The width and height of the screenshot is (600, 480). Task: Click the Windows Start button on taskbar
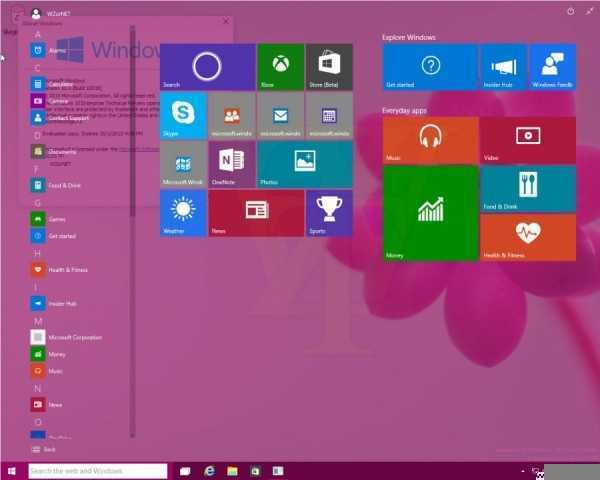coord(12,471)
